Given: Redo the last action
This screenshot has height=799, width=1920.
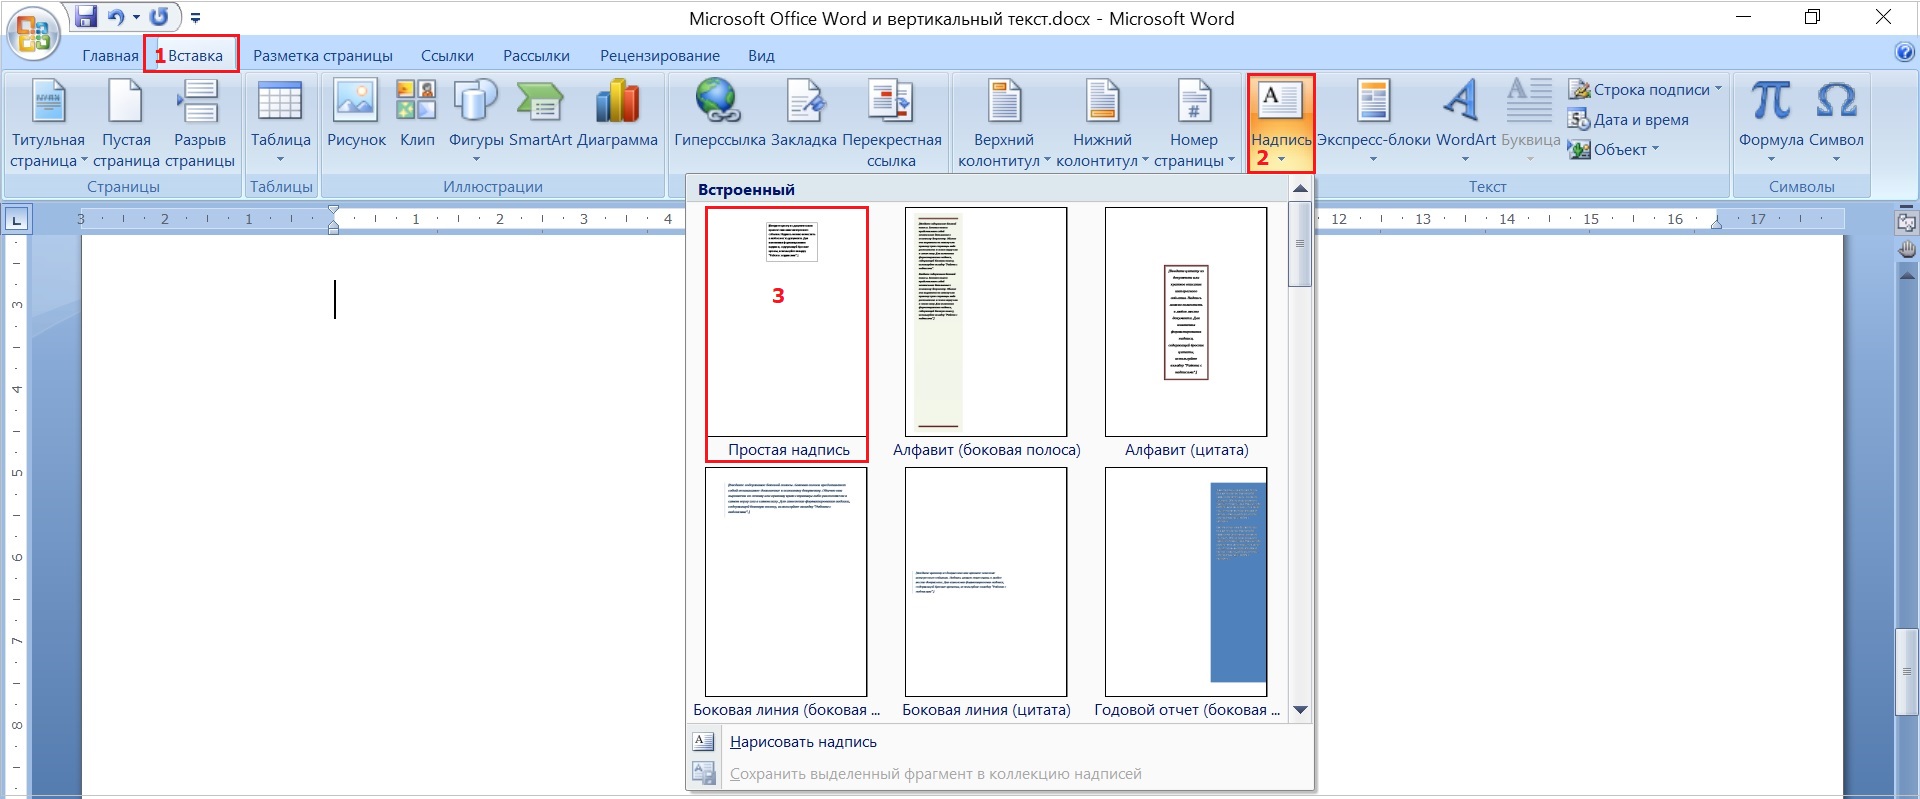Looking at the screenshot, I should click(x=159, y=17).
